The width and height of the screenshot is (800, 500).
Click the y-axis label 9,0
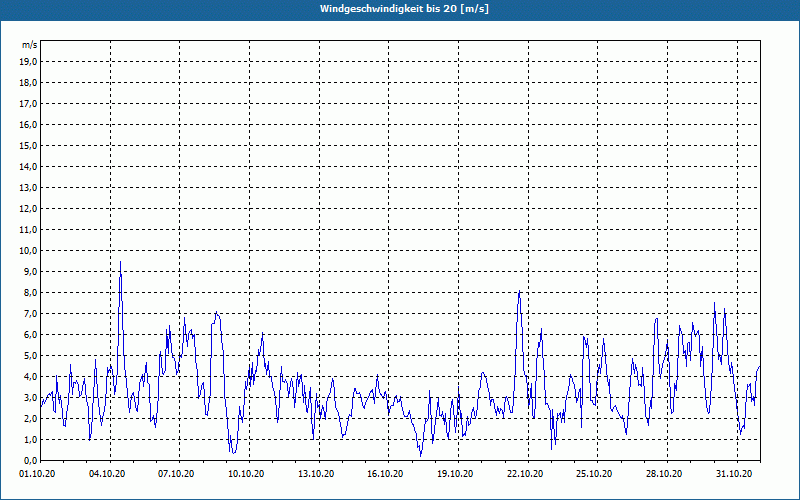pos(31,271)
